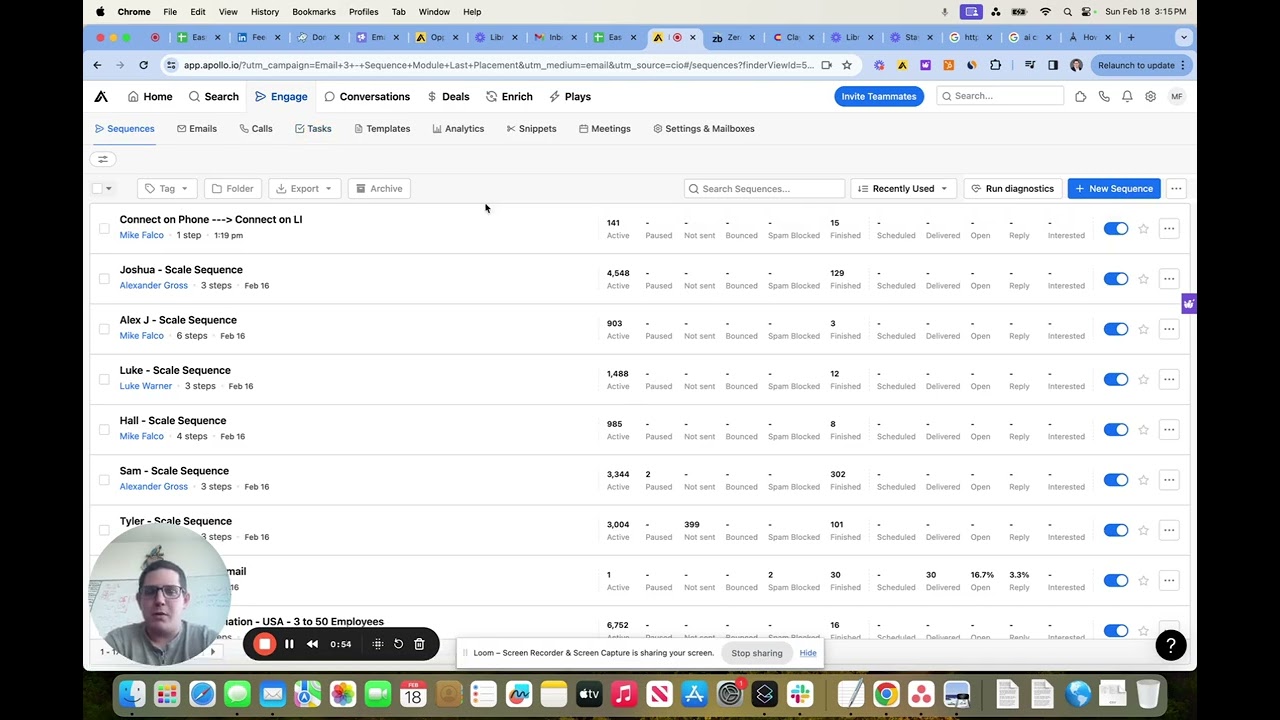Star the Luke - Scale Sequence row
This screenshot has width=1280, height=720.
tap(1143, 379)
